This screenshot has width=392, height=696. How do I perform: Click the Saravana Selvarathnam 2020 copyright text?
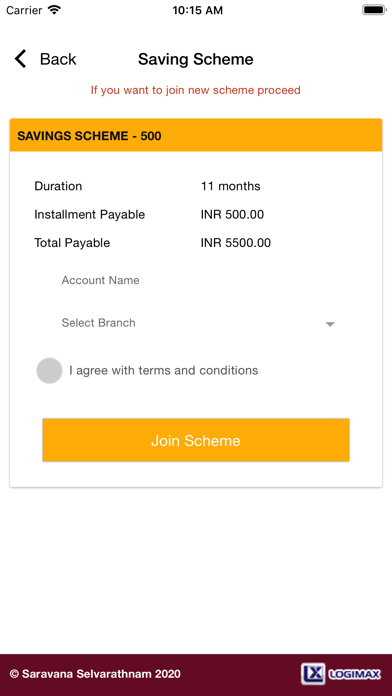tap(95, 674)
